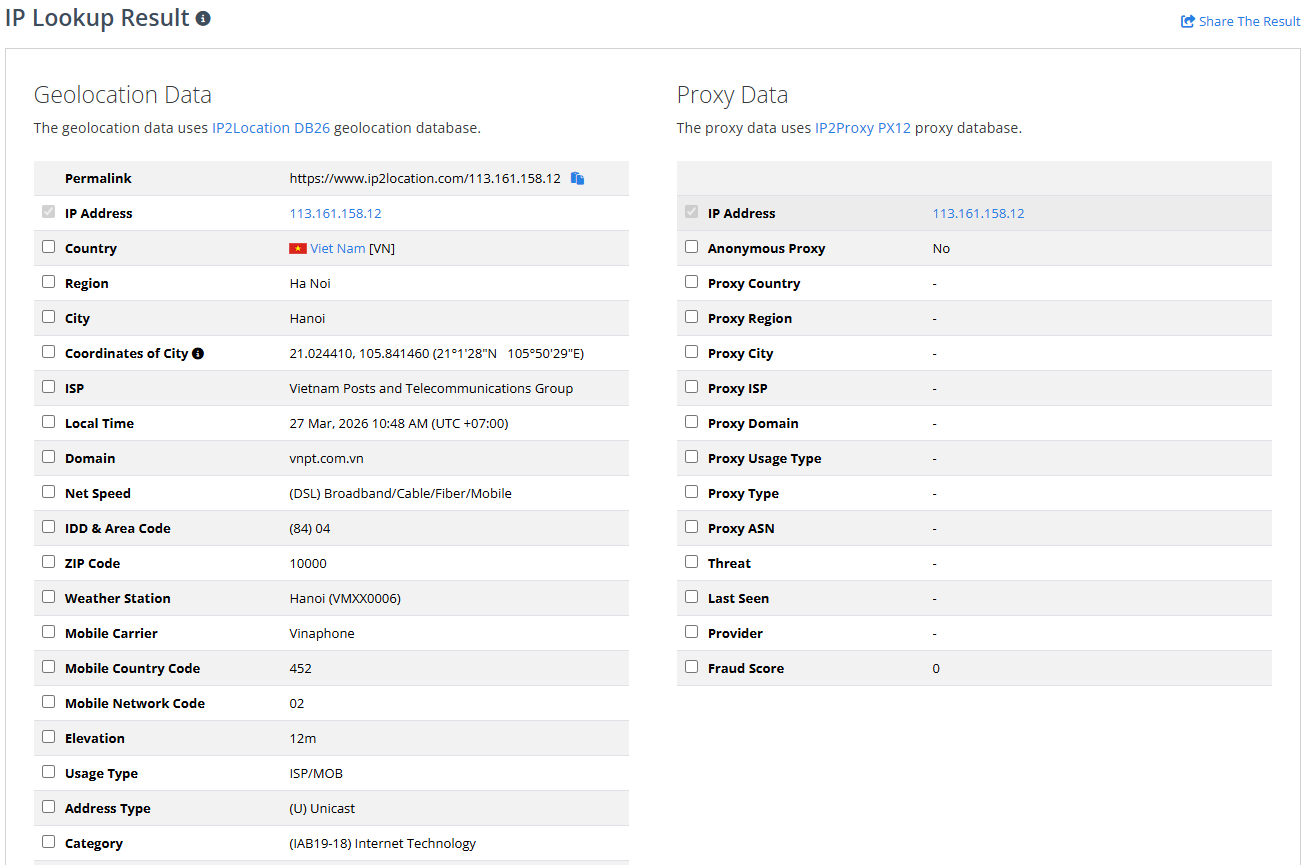Viewport: 1306px width, 865px height.
Task: Select the ISP checkbox
Action: point(48,386)
